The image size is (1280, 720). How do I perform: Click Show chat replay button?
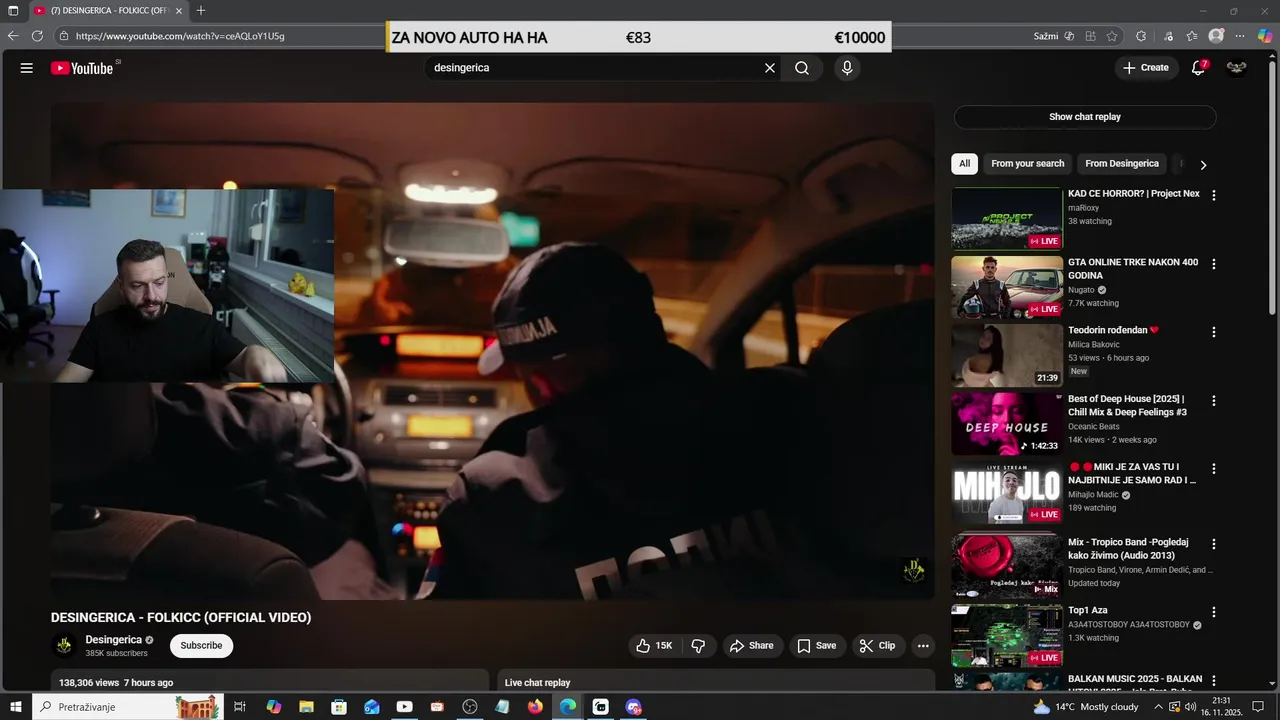(x=1085, y=117)
